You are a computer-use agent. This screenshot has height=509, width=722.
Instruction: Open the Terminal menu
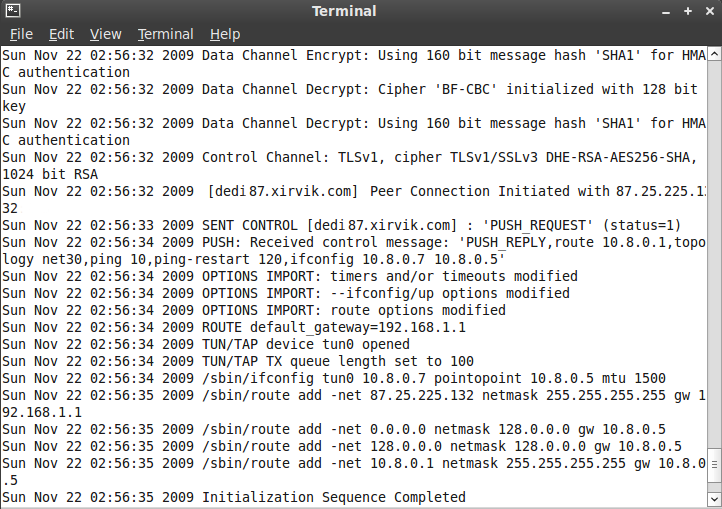coord(166,34)
